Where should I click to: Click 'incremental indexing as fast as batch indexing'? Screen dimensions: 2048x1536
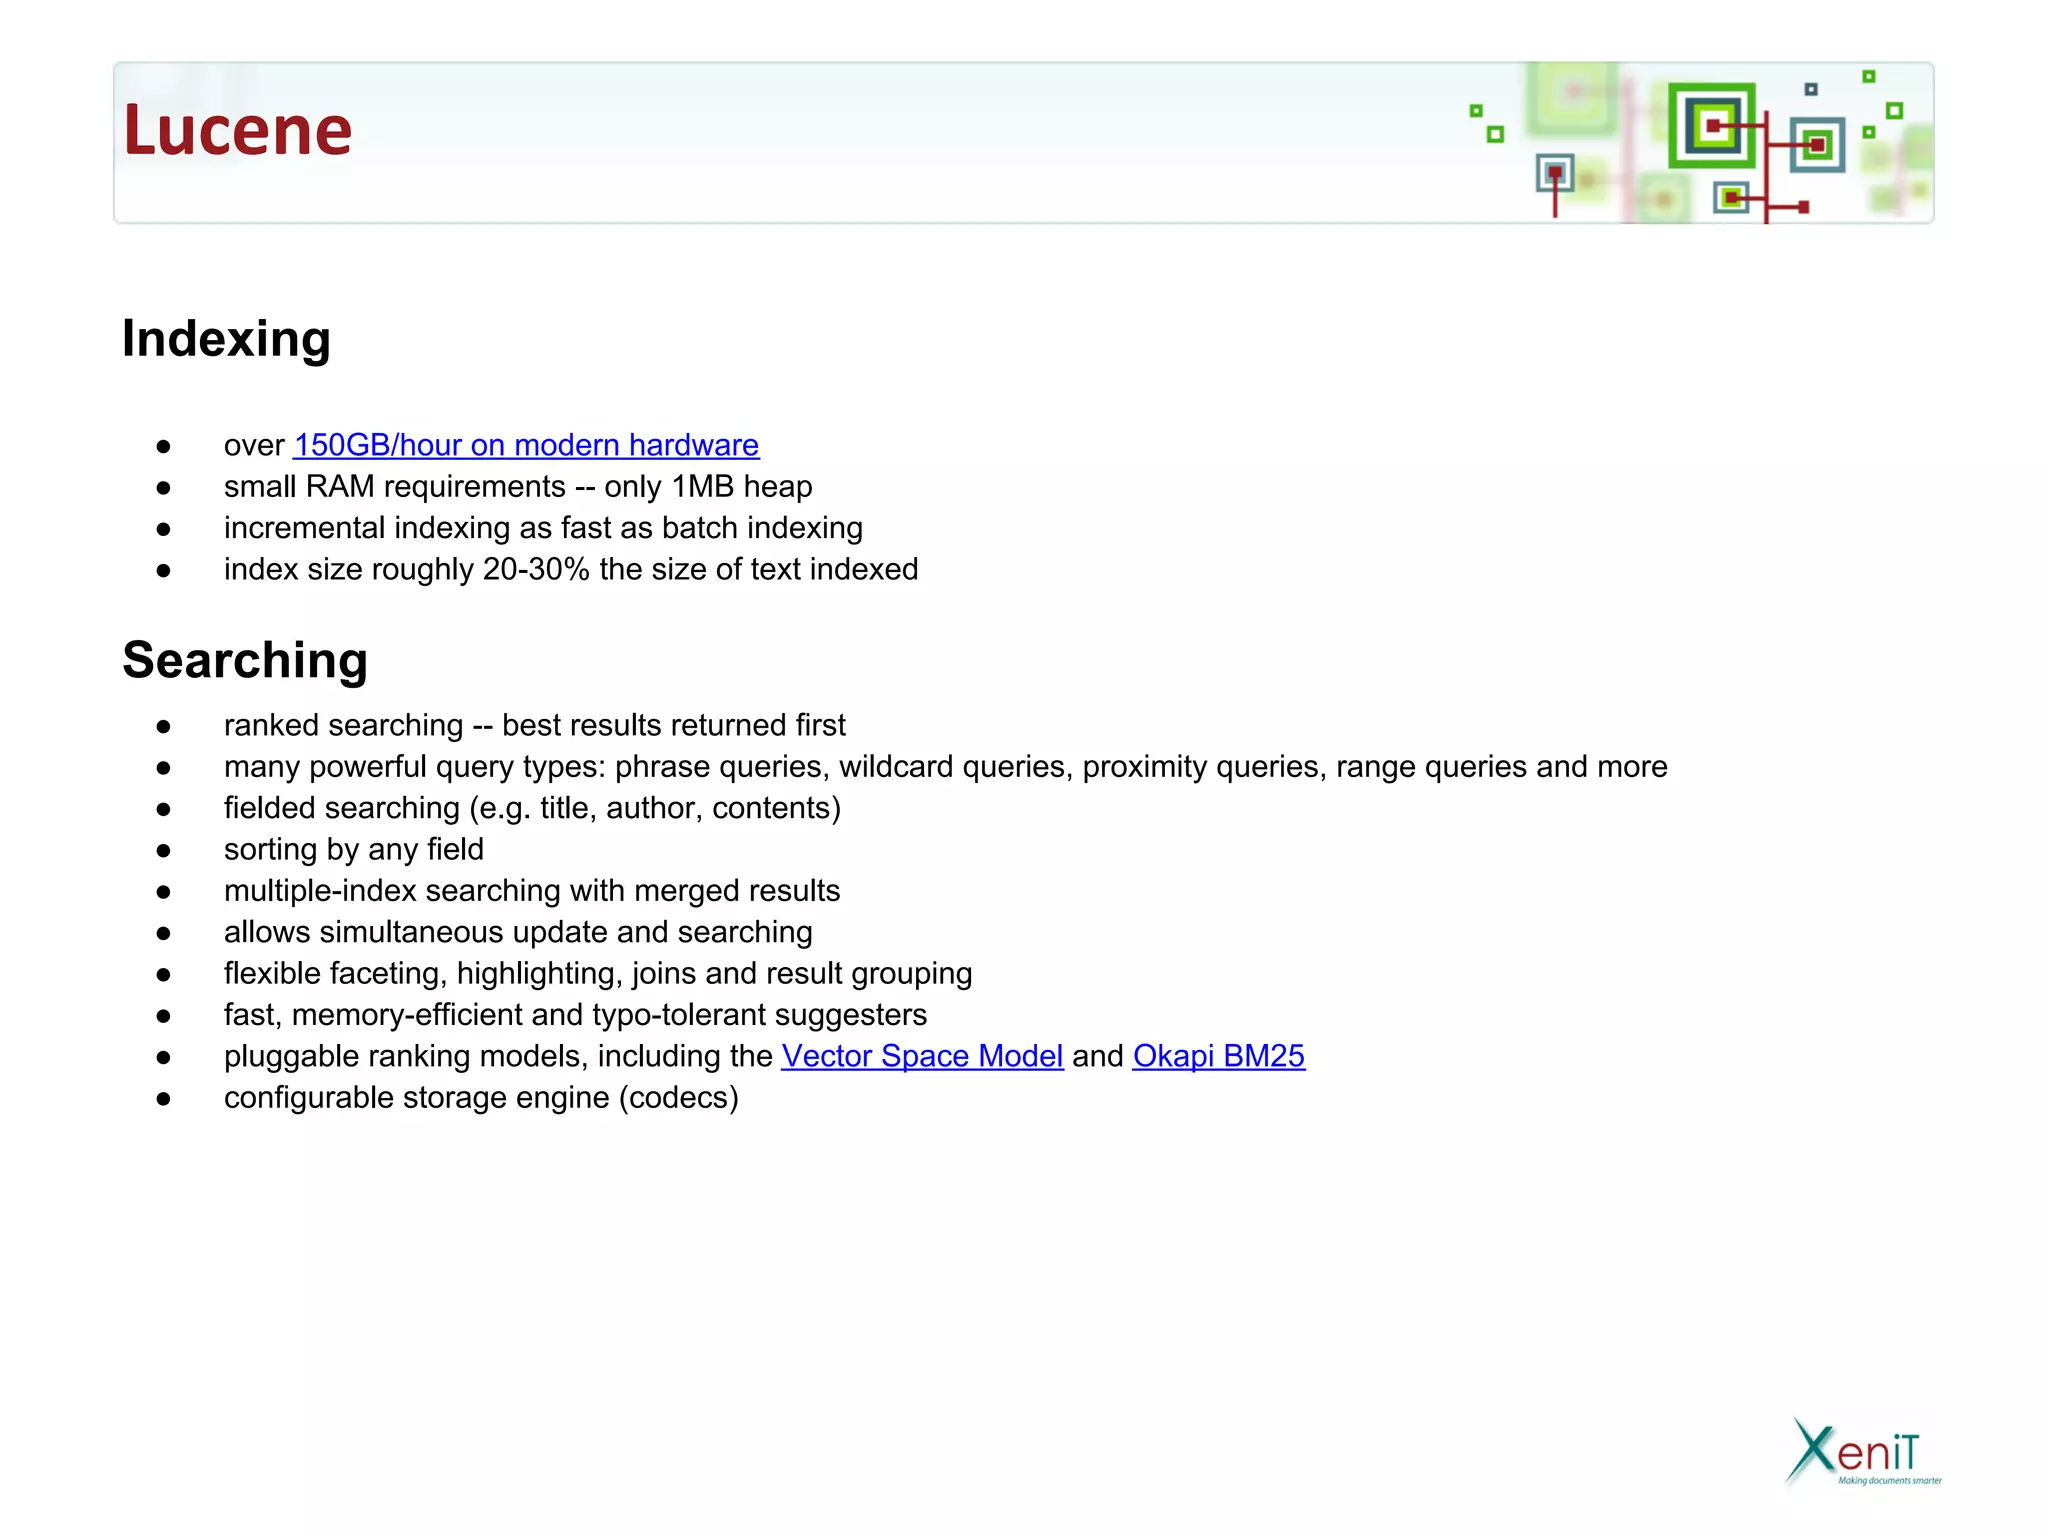pos(543,528)
